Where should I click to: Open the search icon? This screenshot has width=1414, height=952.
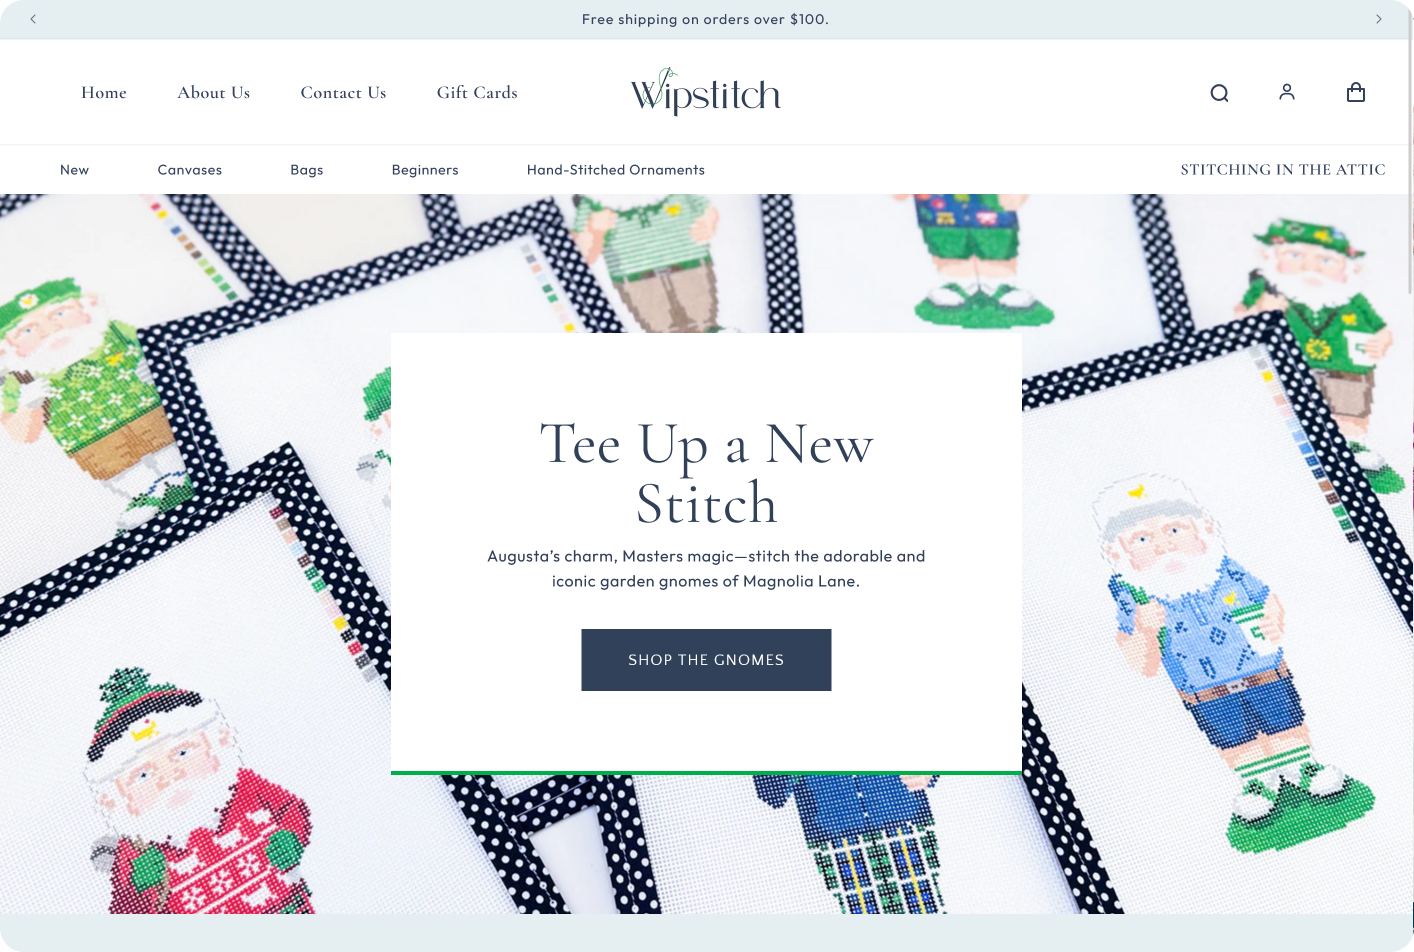(1219, 93)
